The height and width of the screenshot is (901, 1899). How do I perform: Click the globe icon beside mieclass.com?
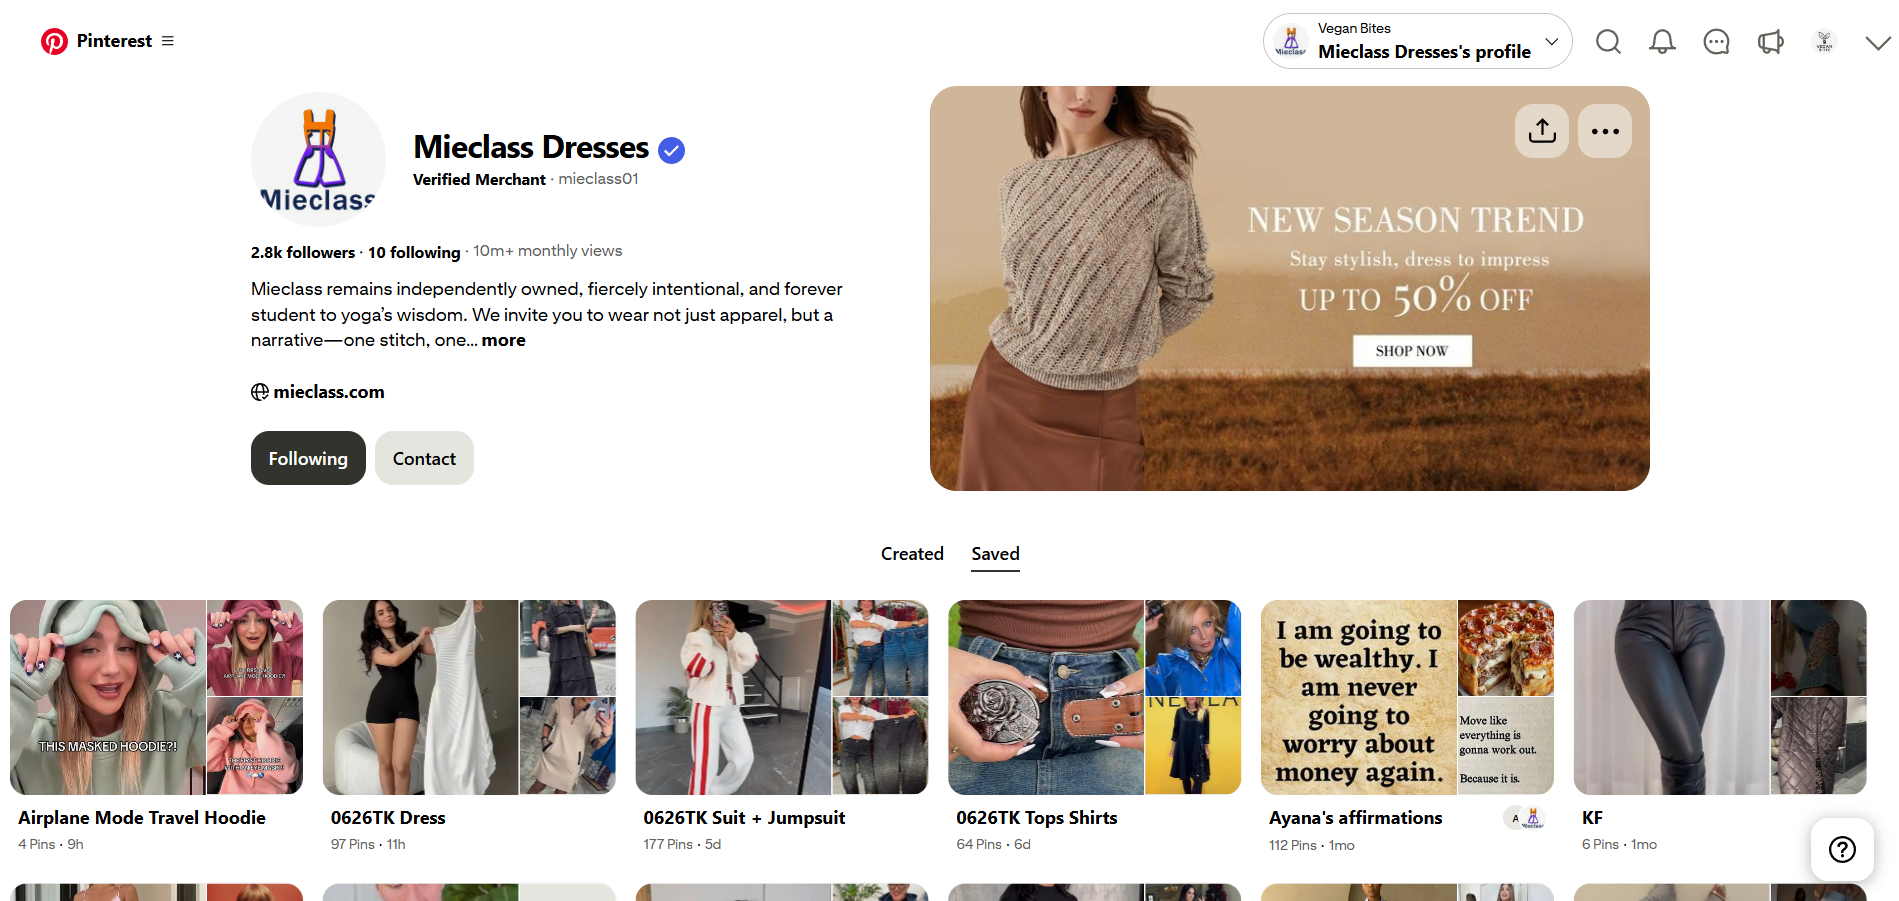[260, 392]
